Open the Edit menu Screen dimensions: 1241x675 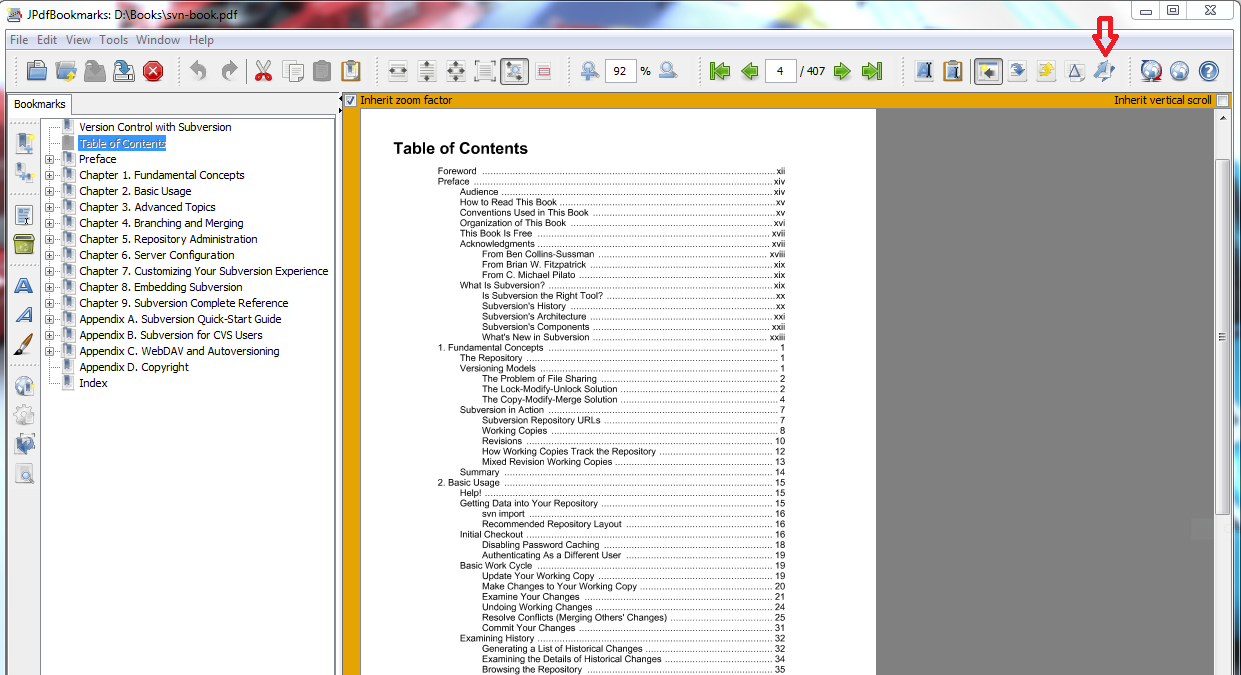pyautogui.click(x=47, y=40)
